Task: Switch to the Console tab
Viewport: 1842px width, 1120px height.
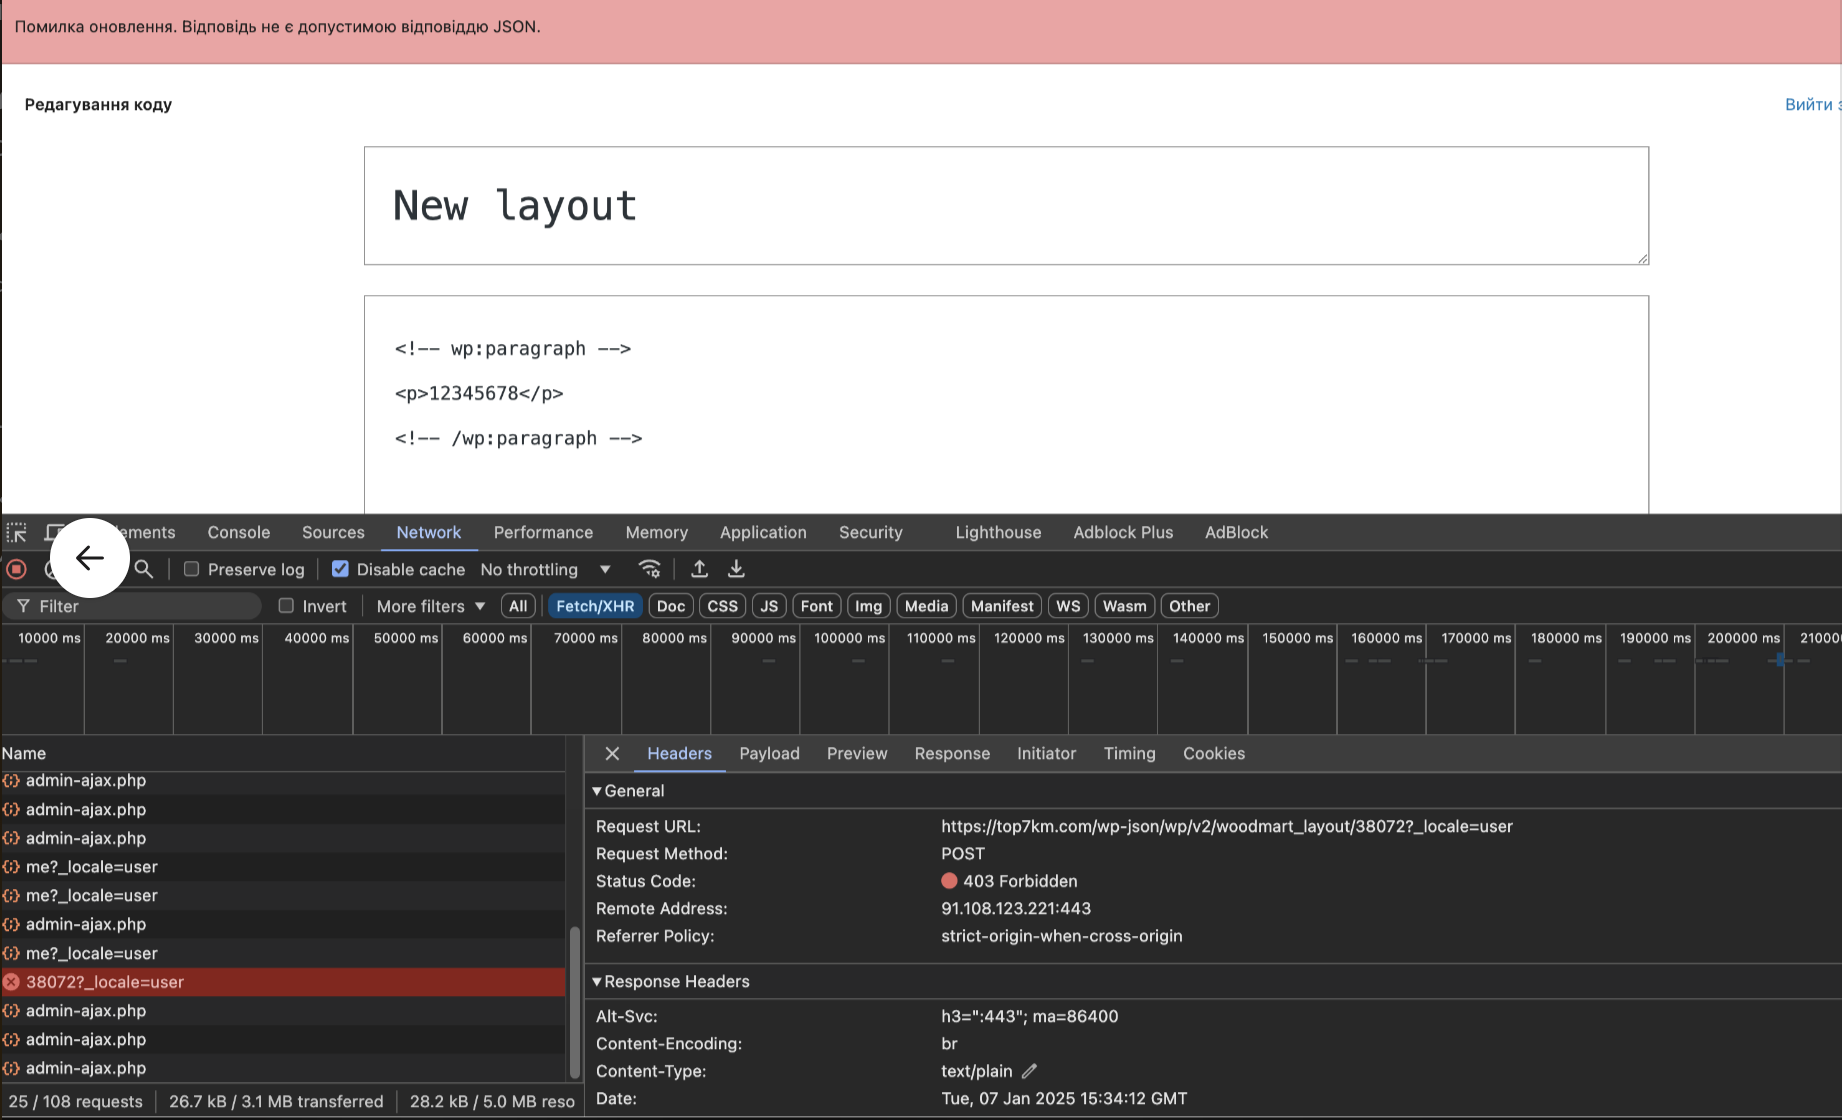Action: [x=239, y=532]
